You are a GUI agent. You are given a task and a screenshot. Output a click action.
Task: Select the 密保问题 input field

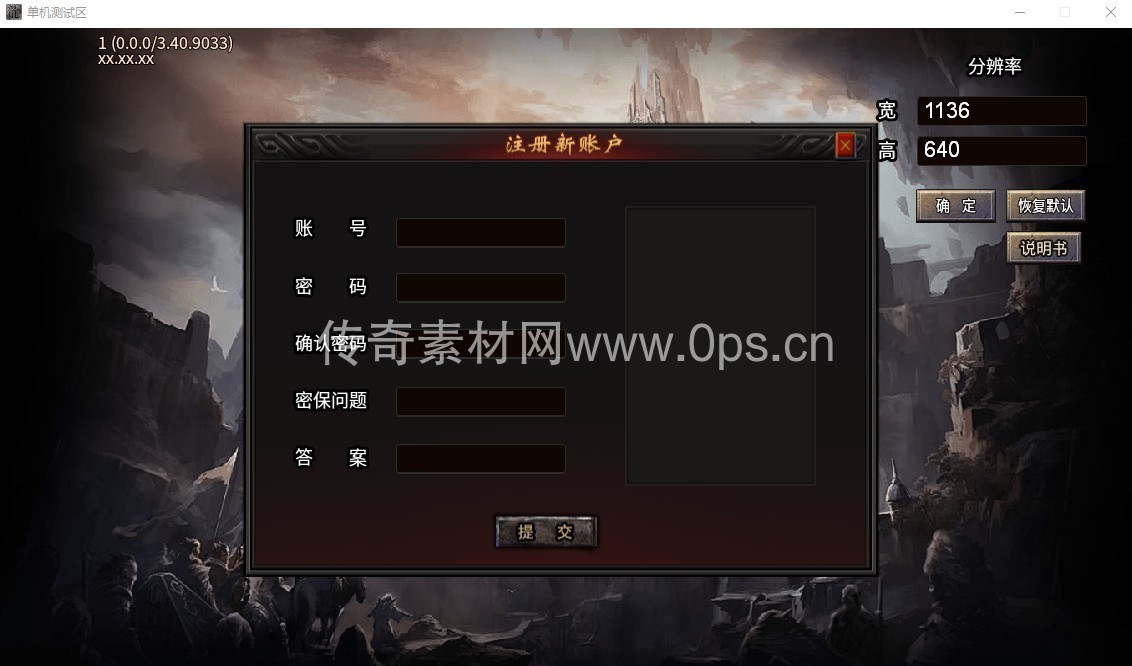point(481,401)
